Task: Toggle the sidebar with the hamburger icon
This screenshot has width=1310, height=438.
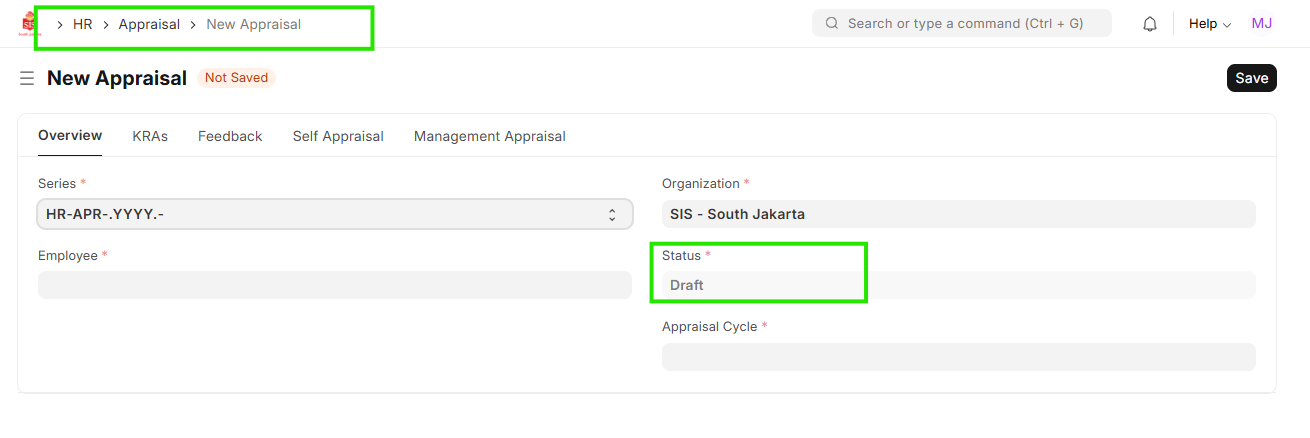Action: [x=27, y=78]
